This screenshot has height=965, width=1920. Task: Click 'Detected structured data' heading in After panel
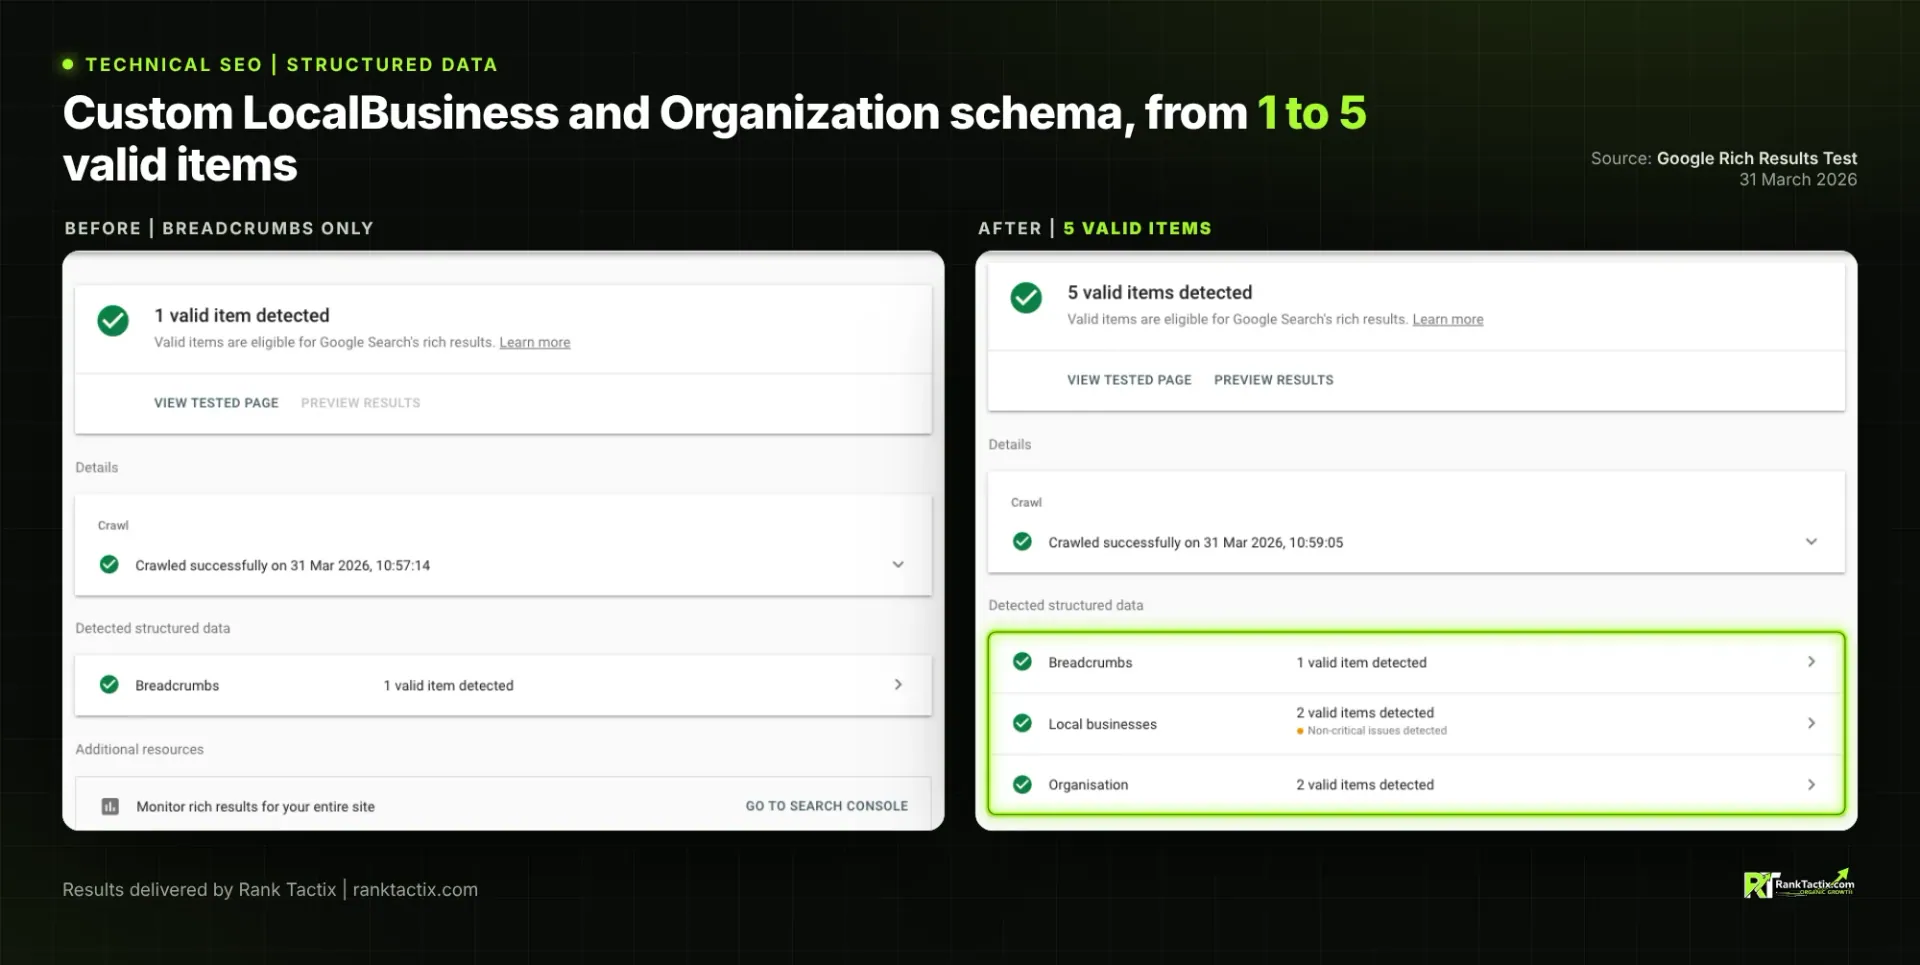1066,605
